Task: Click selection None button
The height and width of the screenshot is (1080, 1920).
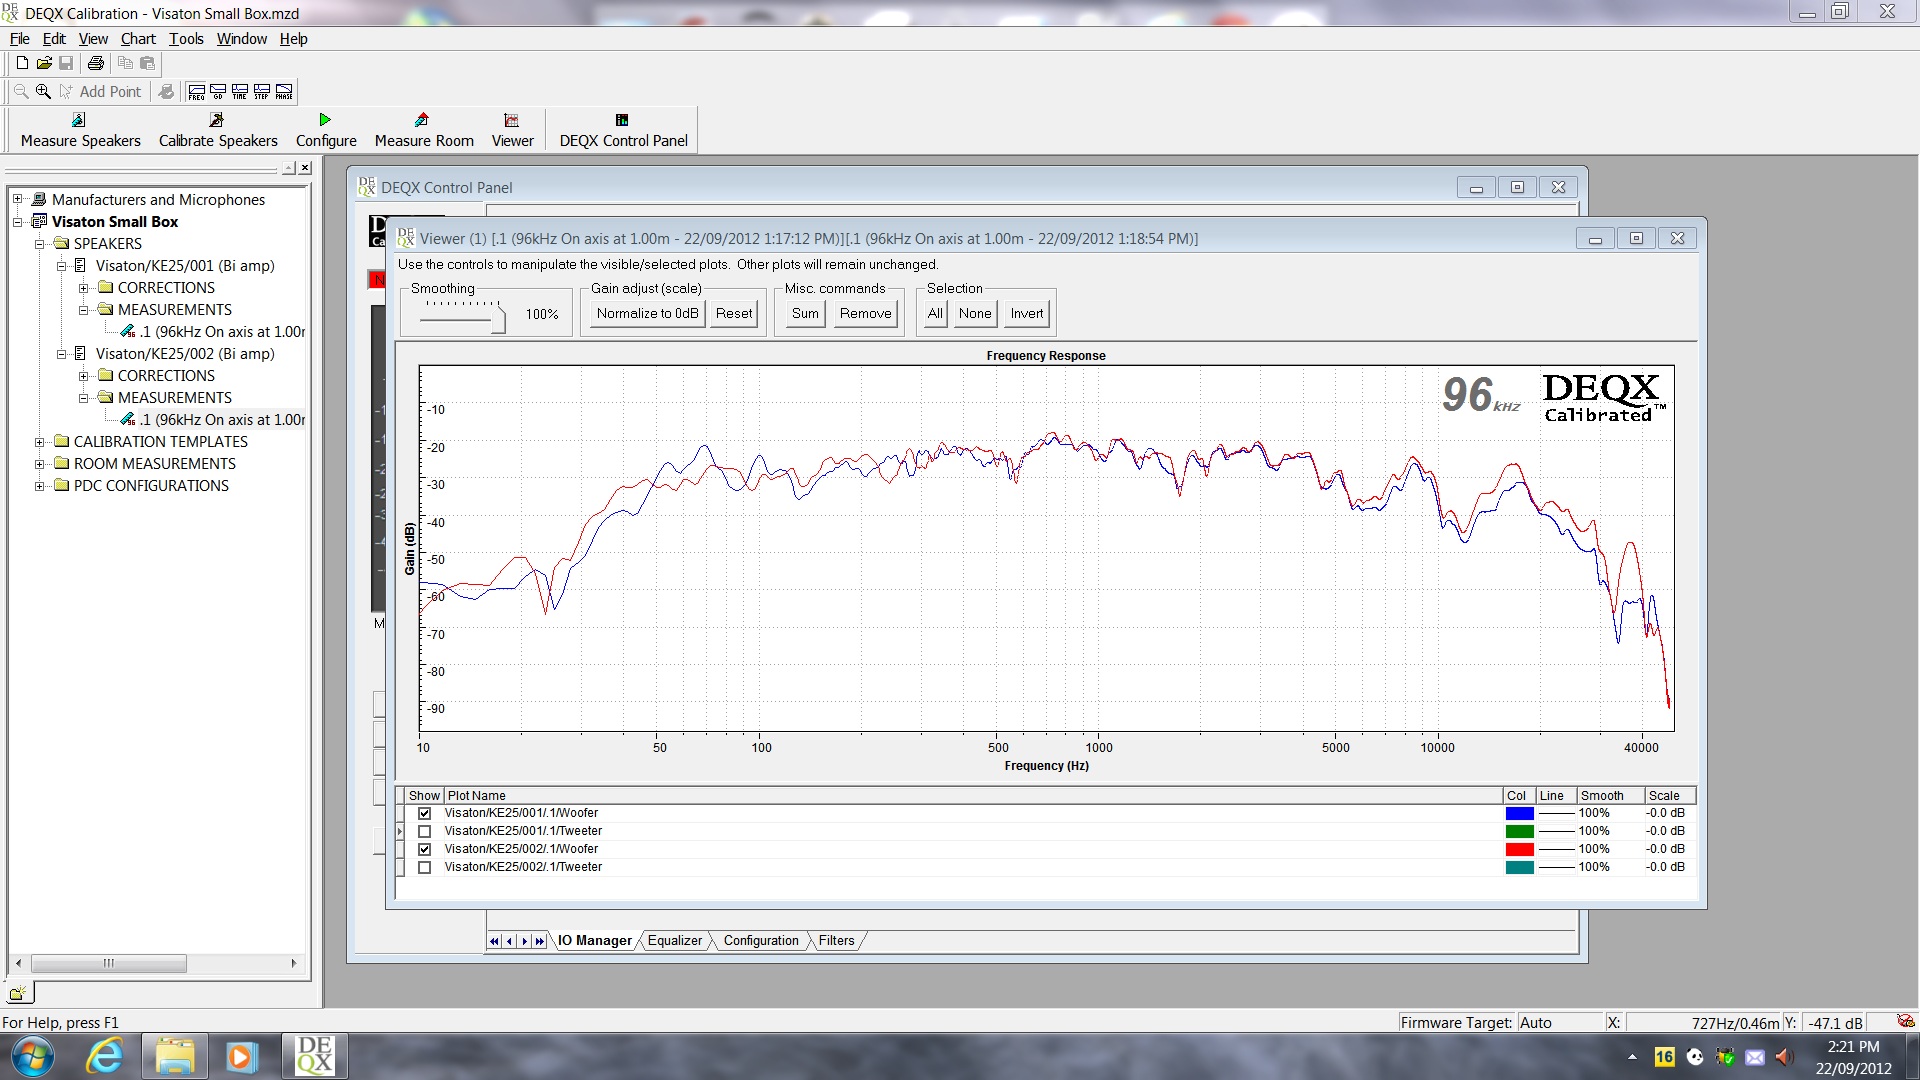Action: pyautogui.click(x=975, y=313)
